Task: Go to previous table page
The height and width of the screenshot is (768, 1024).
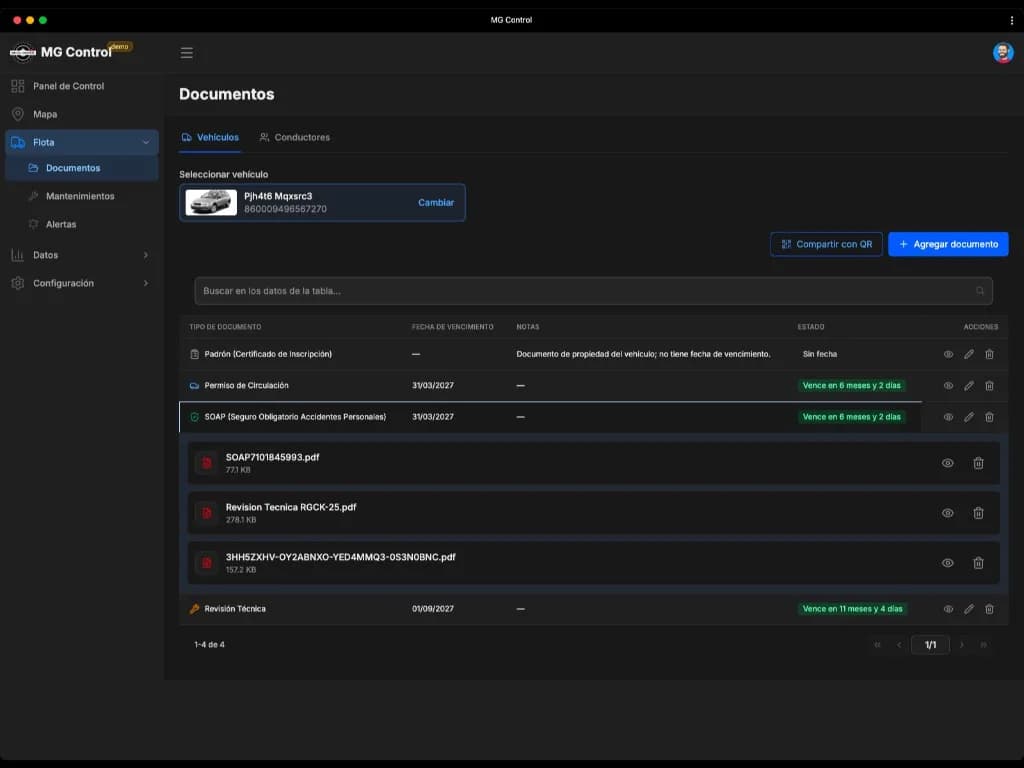Action: [x=899, y=645]
